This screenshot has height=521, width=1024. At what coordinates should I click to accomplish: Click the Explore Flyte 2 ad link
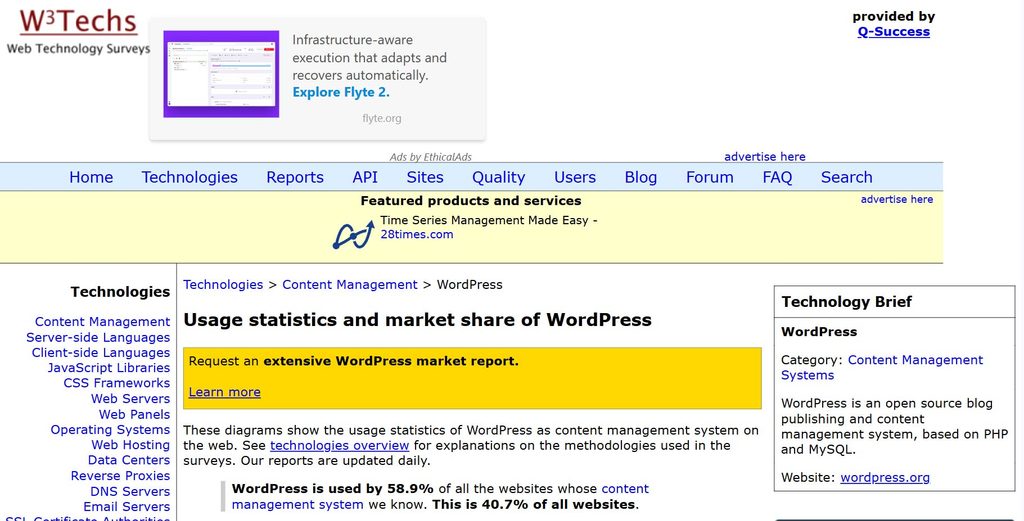(341, 92)
